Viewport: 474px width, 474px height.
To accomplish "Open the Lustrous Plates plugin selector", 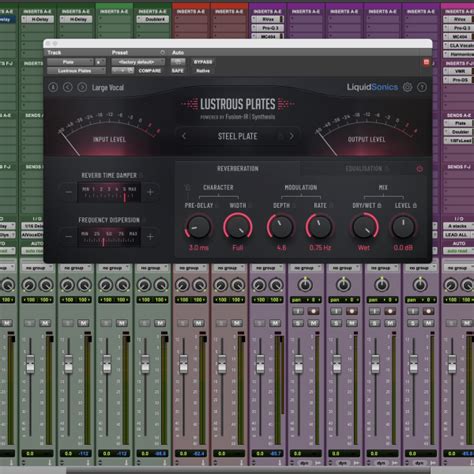I will [76, 71].
